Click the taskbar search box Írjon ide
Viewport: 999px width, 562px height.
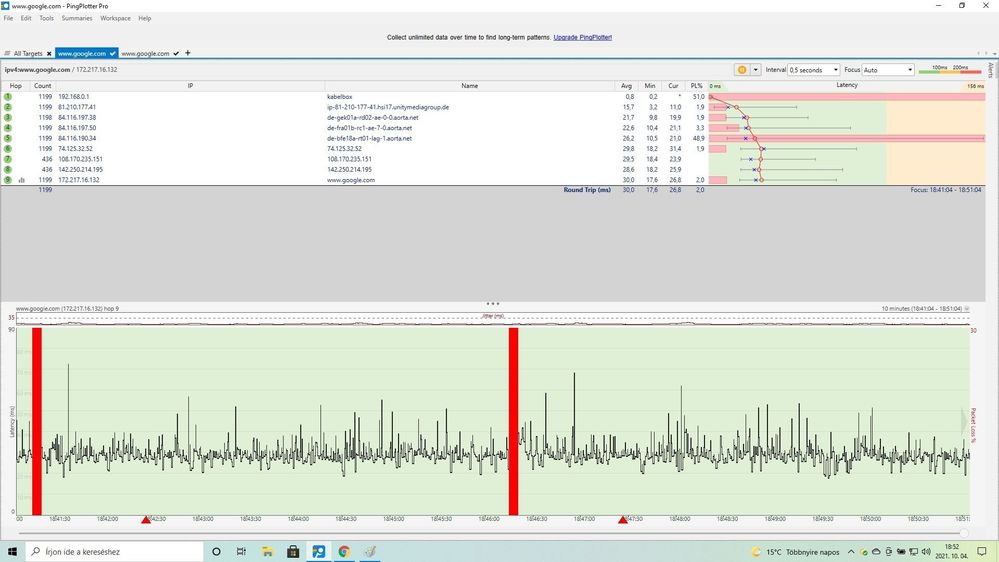(115, 551)
